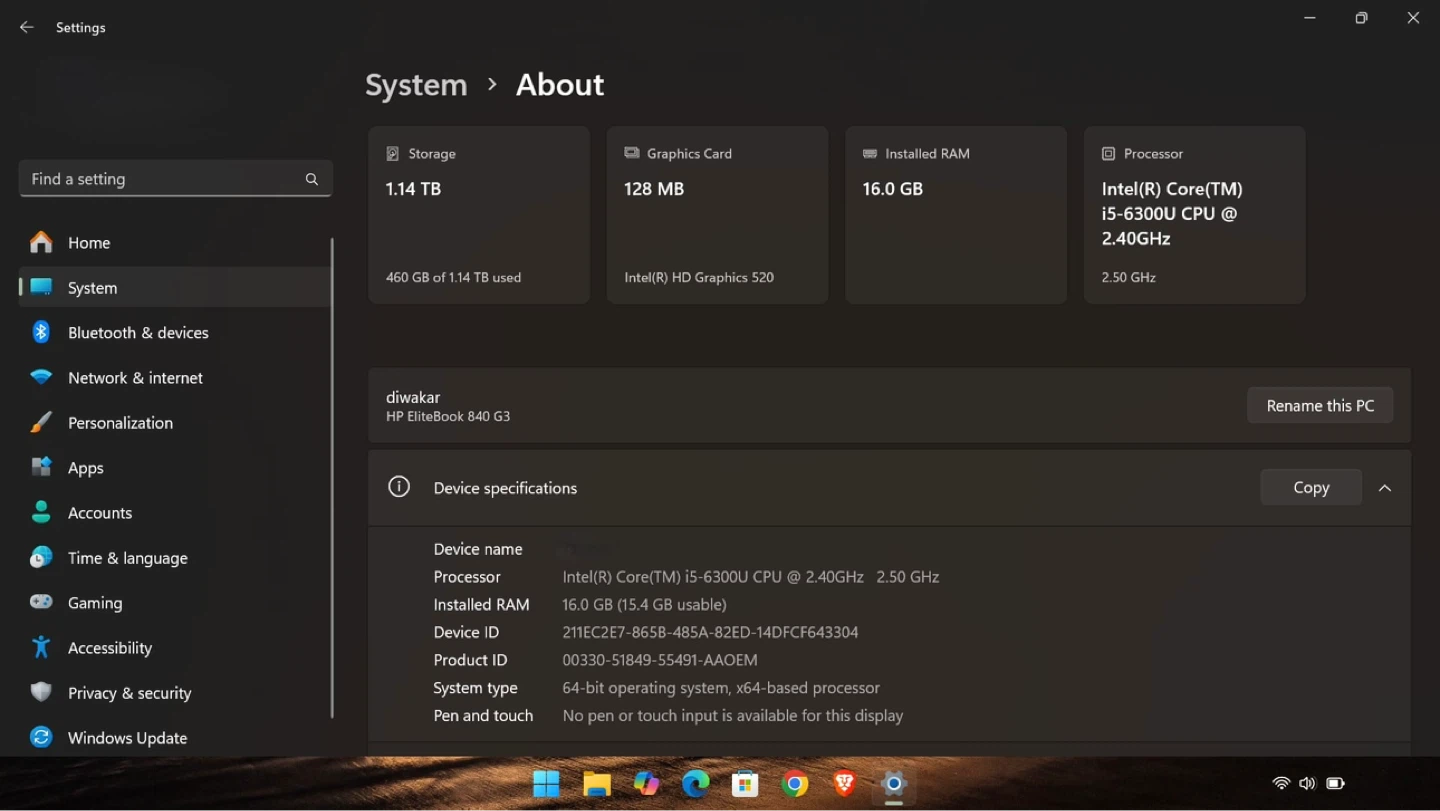Click the Windows Update sync icon
Viewport: 1440px width, 811px height.
coord(41,737)
